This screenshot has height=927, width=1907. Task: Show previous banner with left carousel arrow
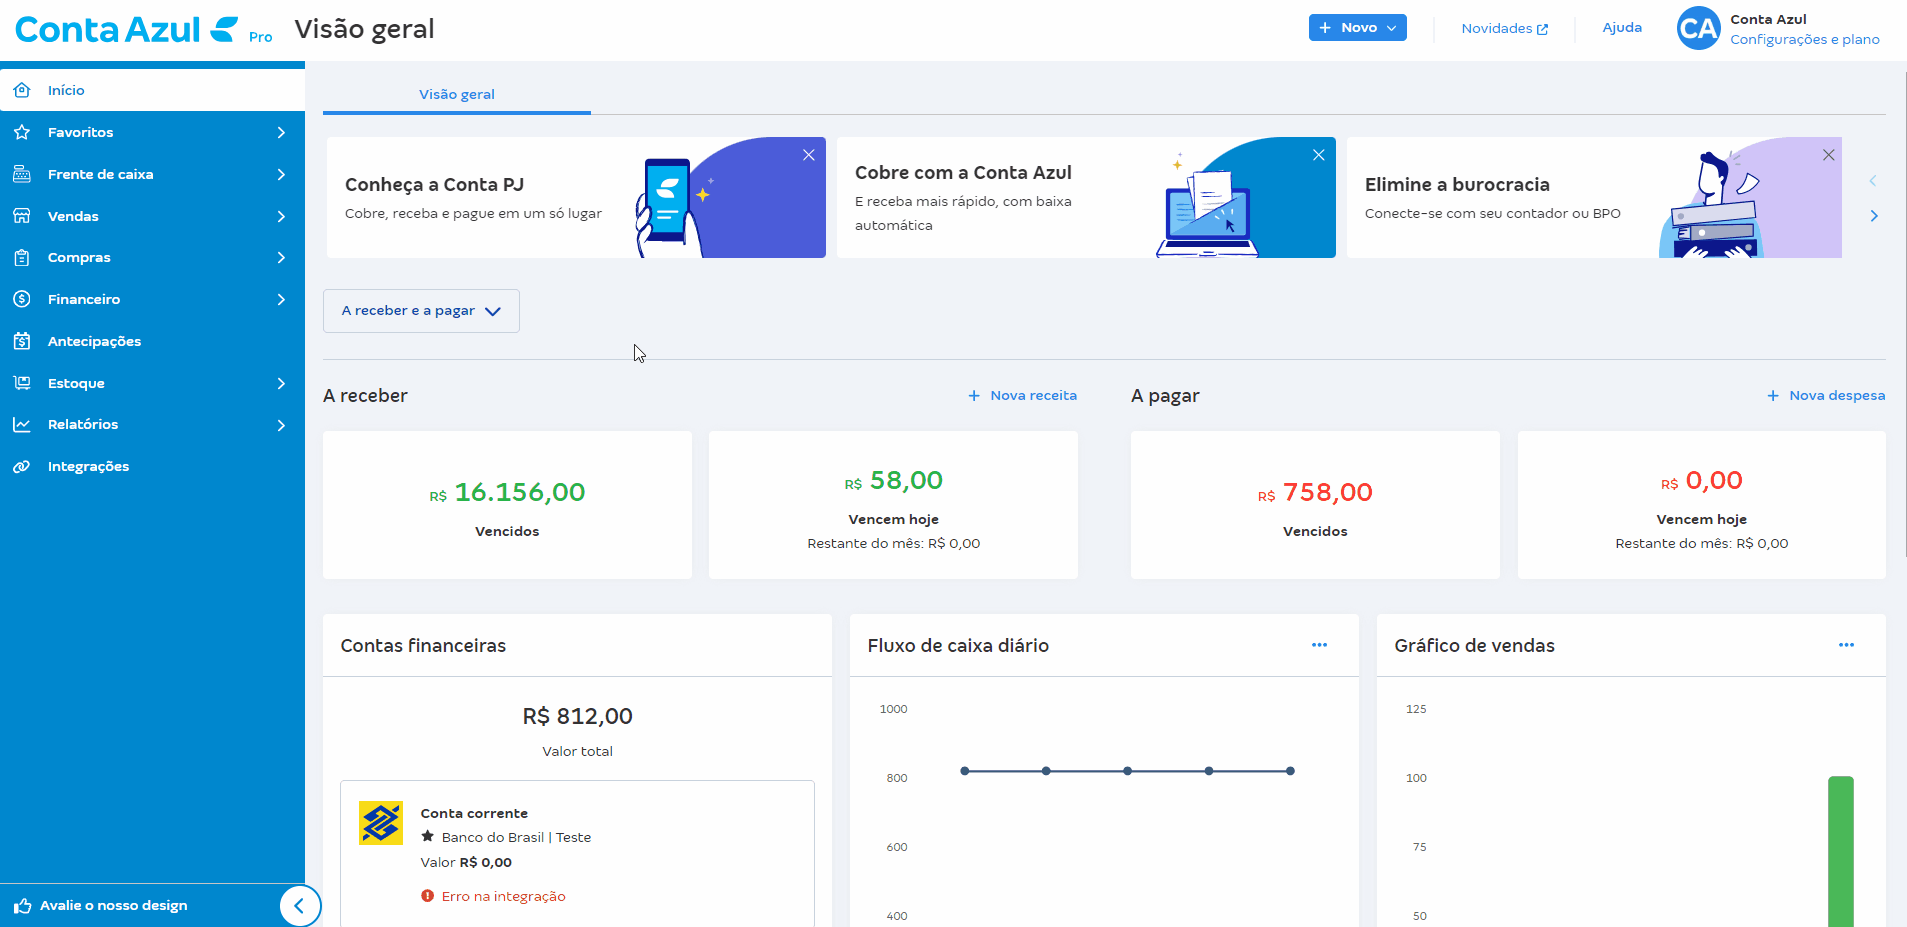(1873, 181)
